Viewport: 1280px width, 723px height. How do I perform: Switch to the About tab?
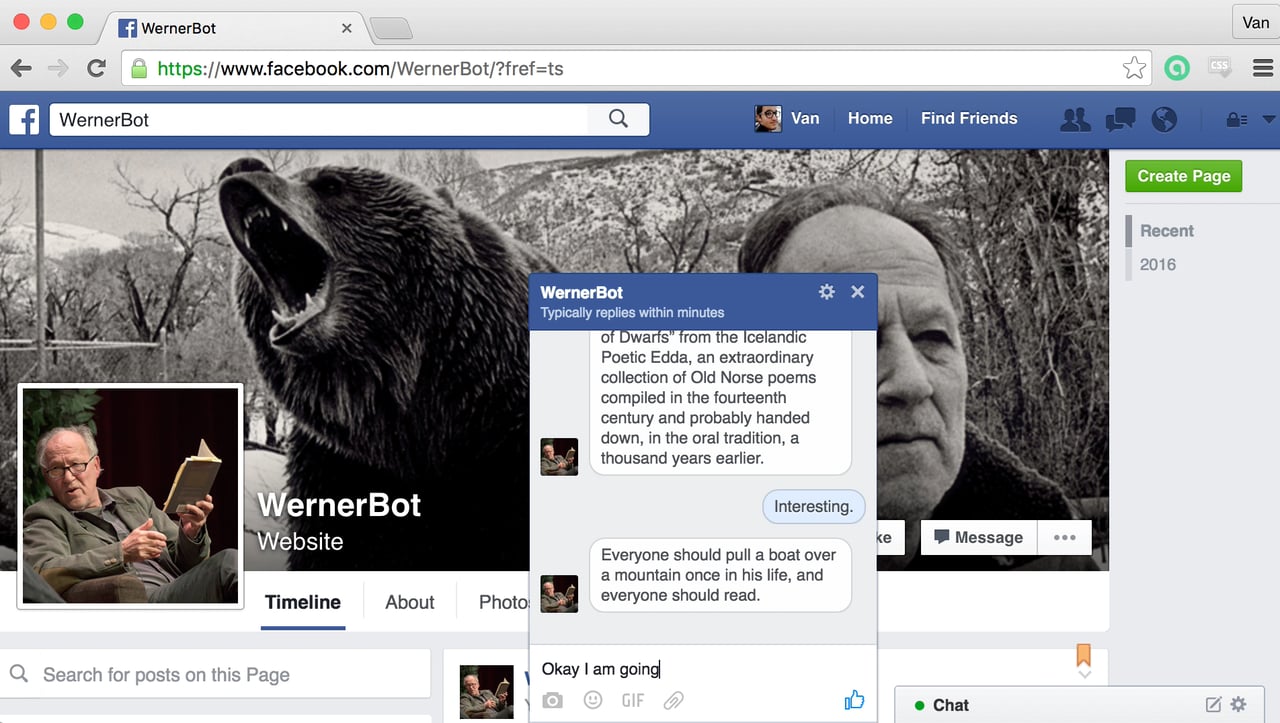pyautogui.click(x=410, y=602)
